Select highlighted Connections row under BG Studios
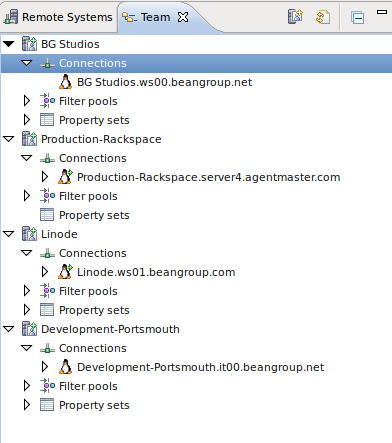The width and height of the screenshot is (392, 443). point(196,63)
